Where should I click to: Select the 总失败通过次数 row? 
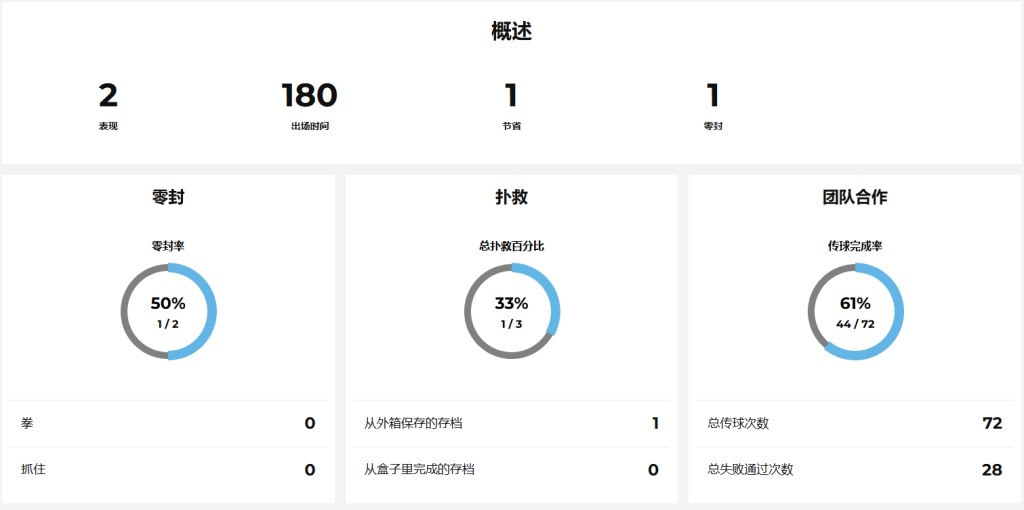coord(855,469)
